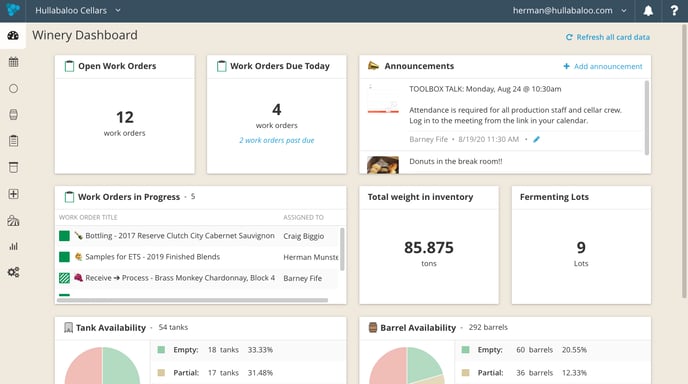This screenshot has height=384, width=688.
Task: Click the Tank Availability pie chart
Action: tap(102, 366)
